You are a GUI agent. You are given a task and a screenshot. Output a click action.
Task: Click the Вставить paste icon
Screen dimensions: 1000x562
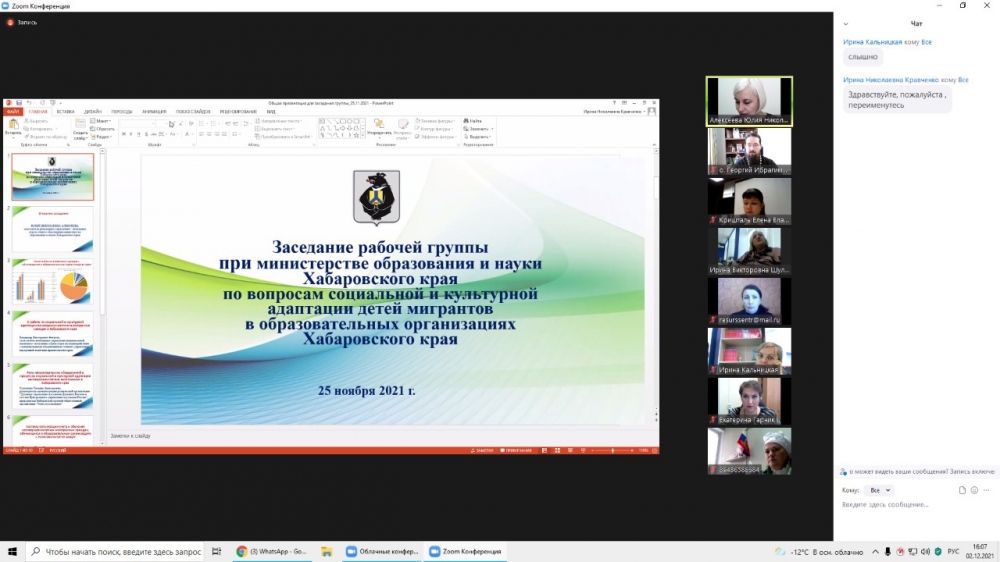click(x=13, y=124)
